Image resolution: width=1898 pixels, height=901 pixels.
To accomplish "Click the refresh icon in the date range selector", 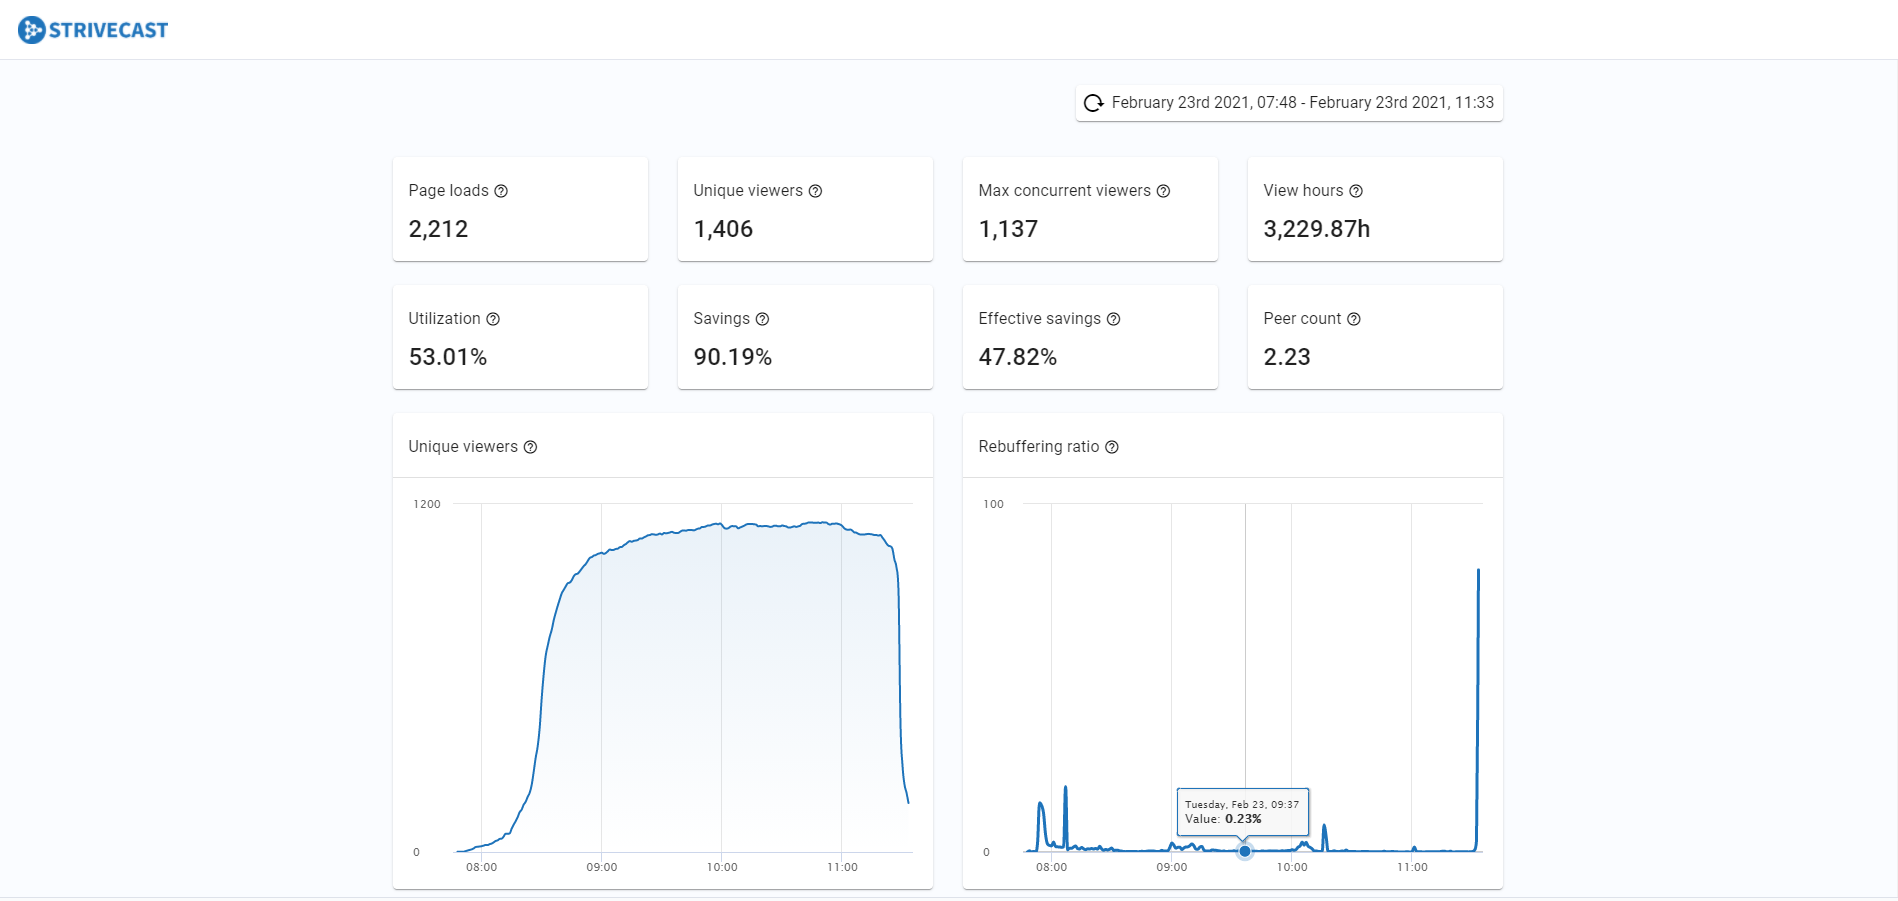I will tap(1093, 103).
